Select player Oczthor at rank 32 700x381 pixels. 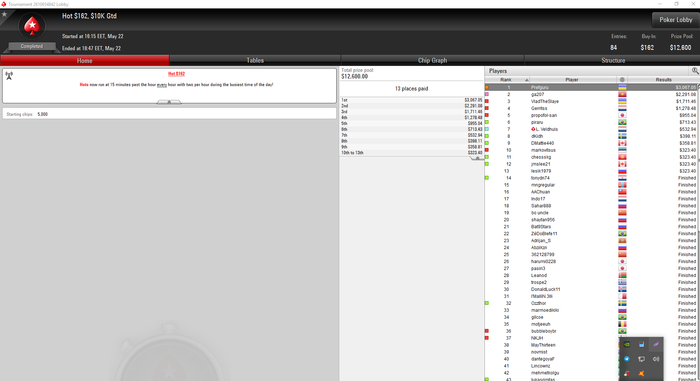[592, 303]
